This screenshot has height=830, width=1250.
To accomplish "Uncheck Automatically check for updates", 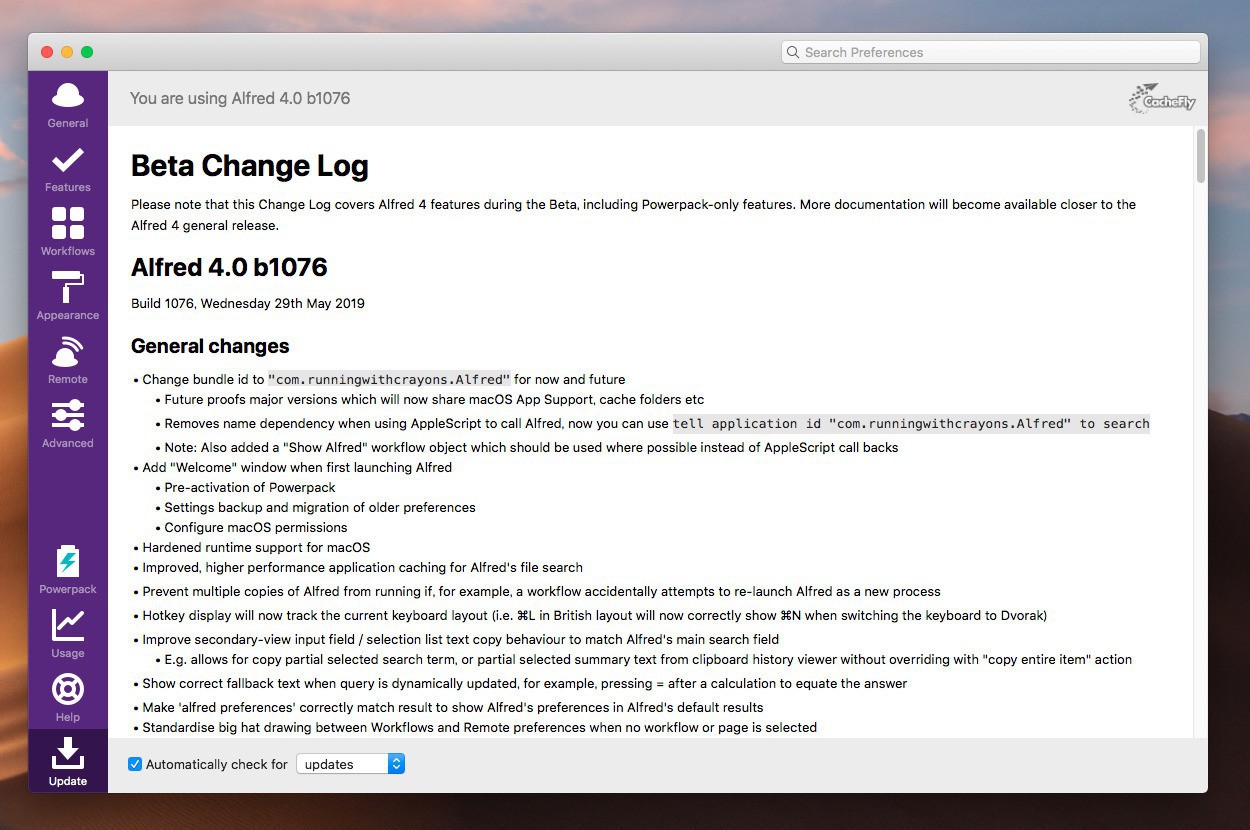I will pyautogui.click(x=135, y=764).
